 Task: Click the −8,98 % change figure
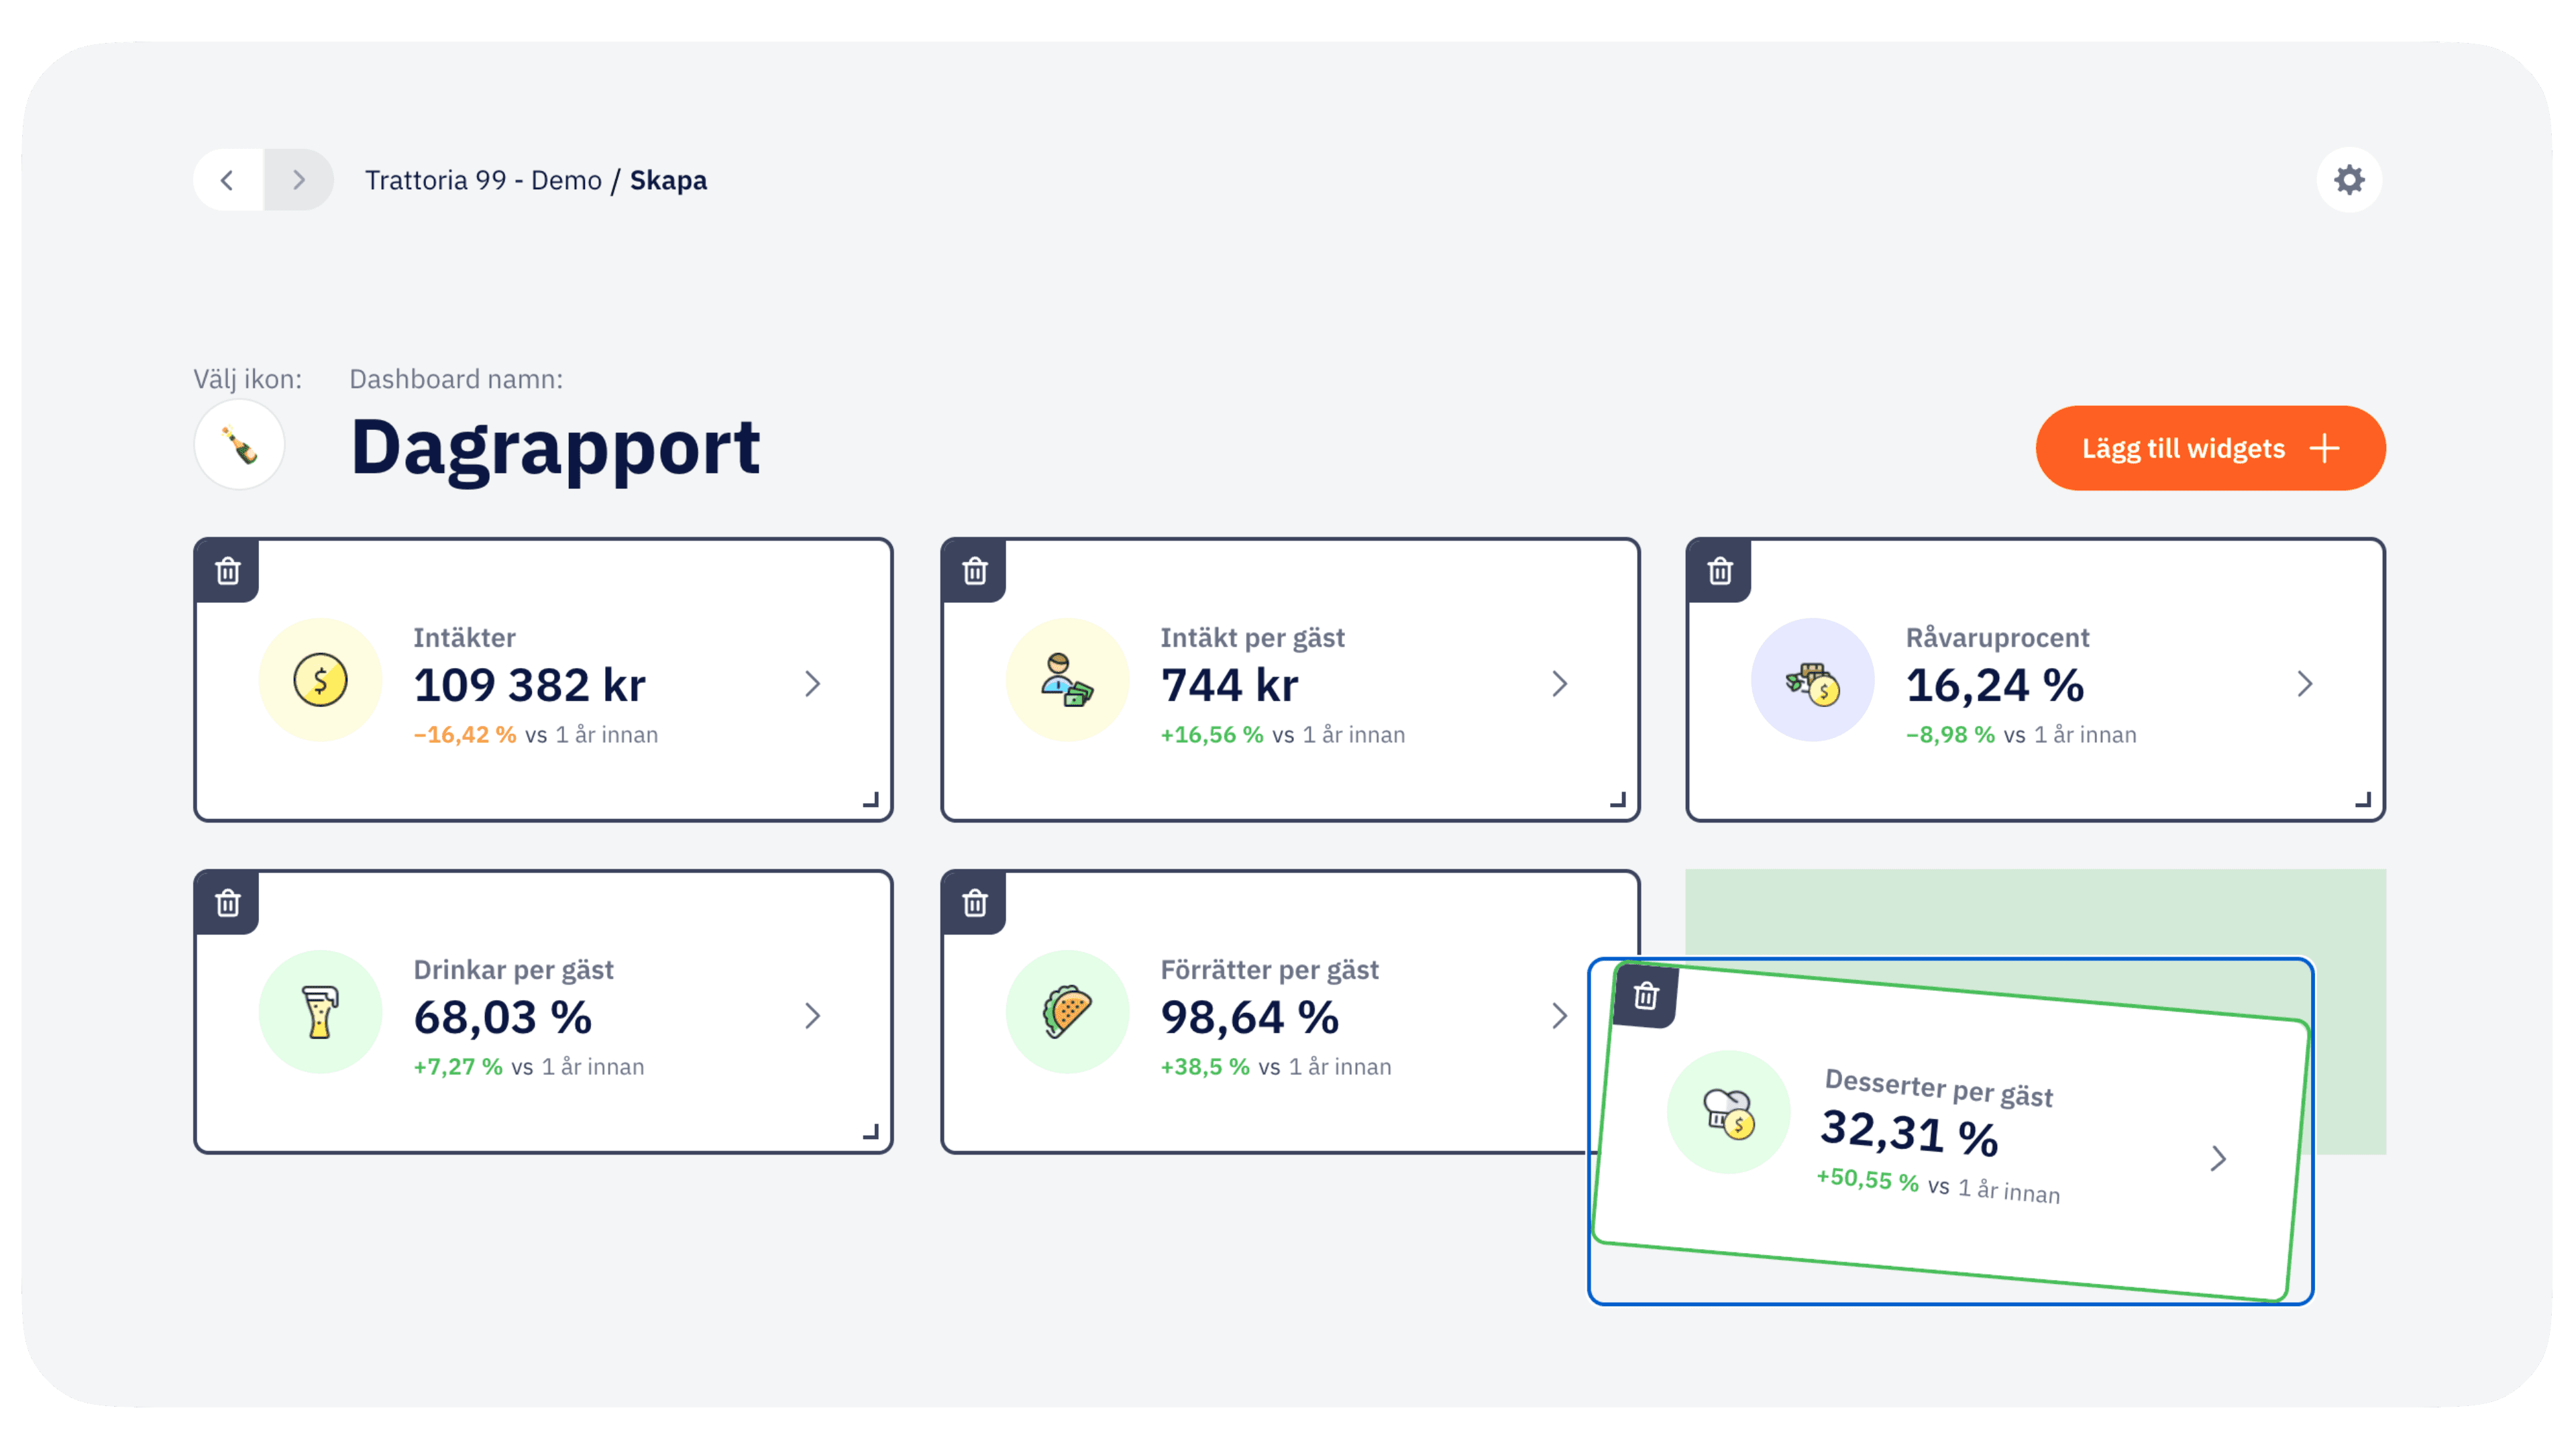pos(1950,734)
